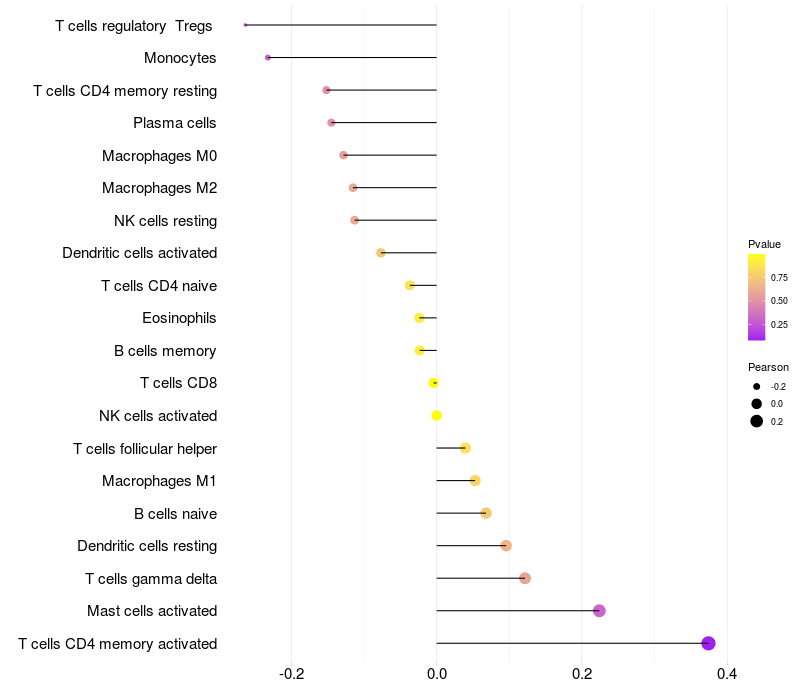Click the B cells naive label
800x700 pixels.
point(175,514)
